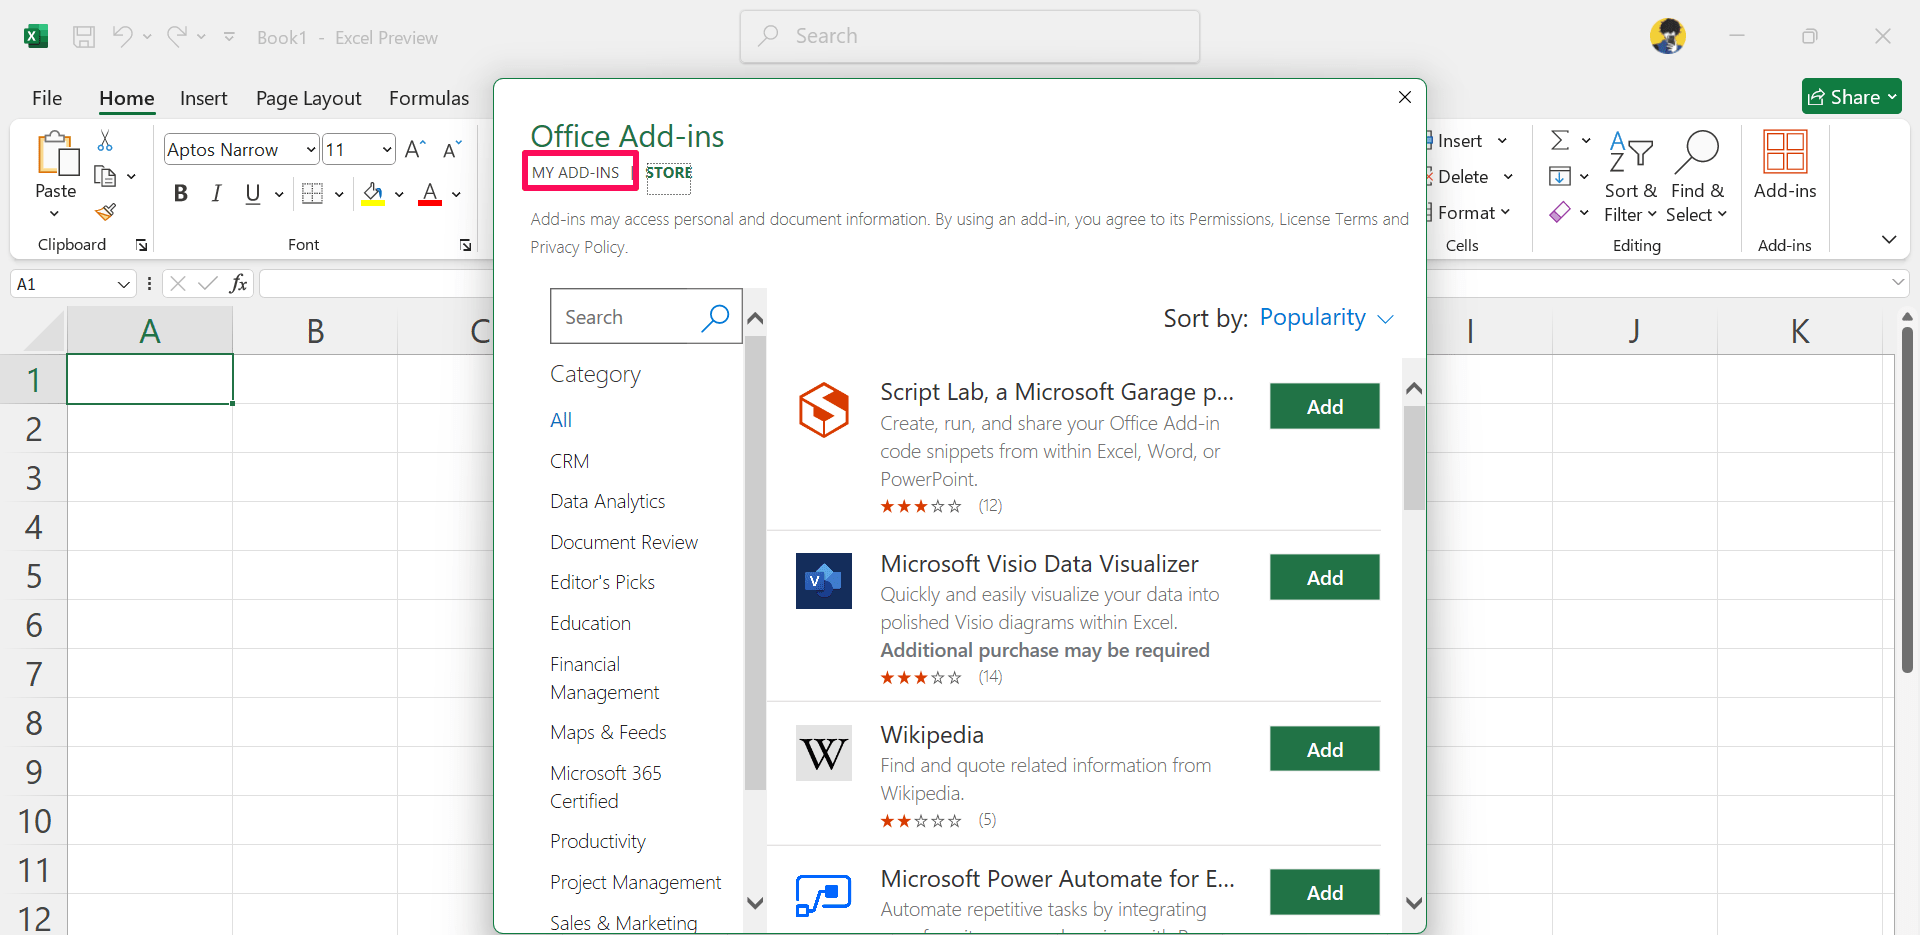Click the Power Automate add-in icon

tap(824, 895)
